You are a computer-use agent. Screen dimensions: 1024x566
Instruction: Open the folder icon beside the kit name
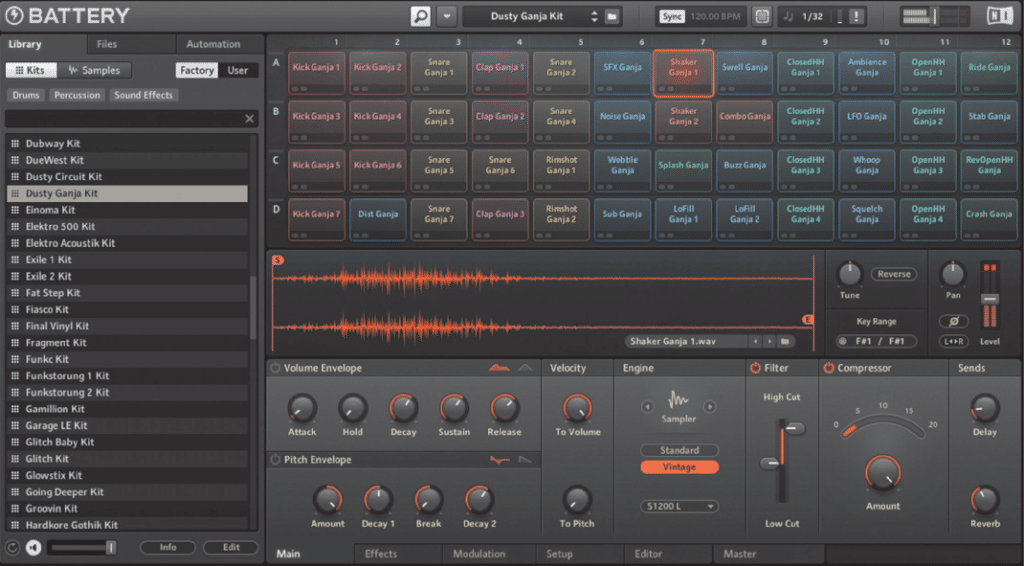[x=612, y=16]
